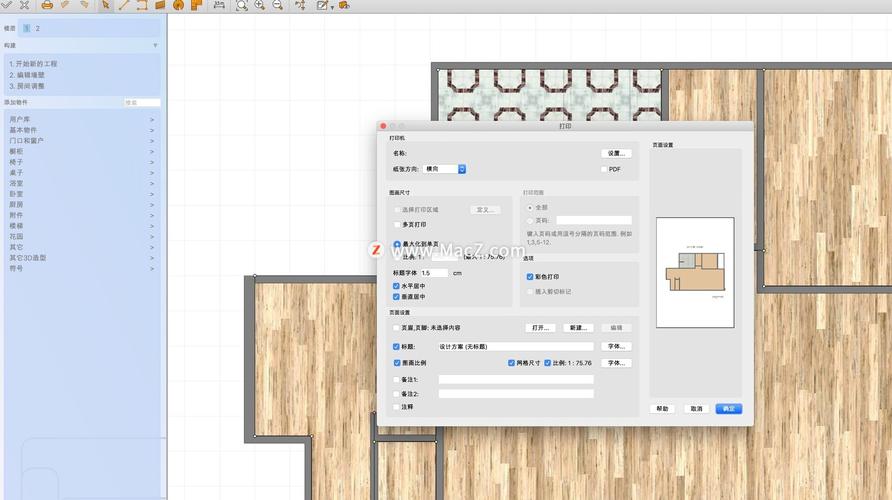Click the dimension measurement icon in toolbar

point(218,5)
